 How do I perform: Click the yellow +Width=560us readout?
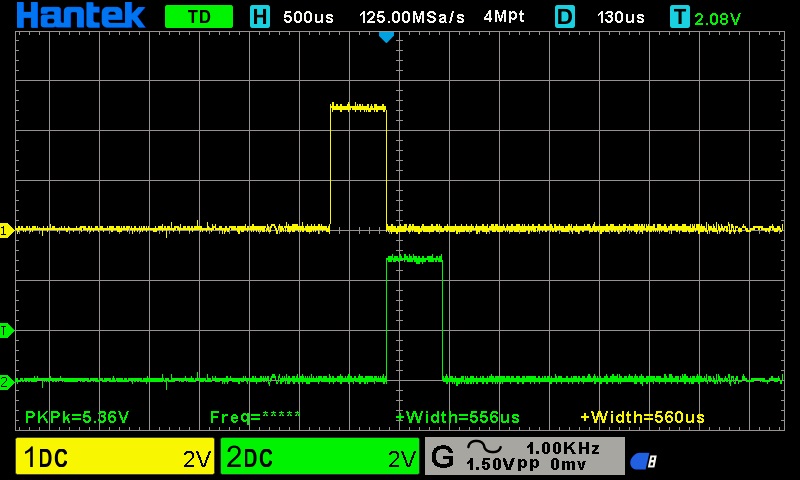pos(642,416)
